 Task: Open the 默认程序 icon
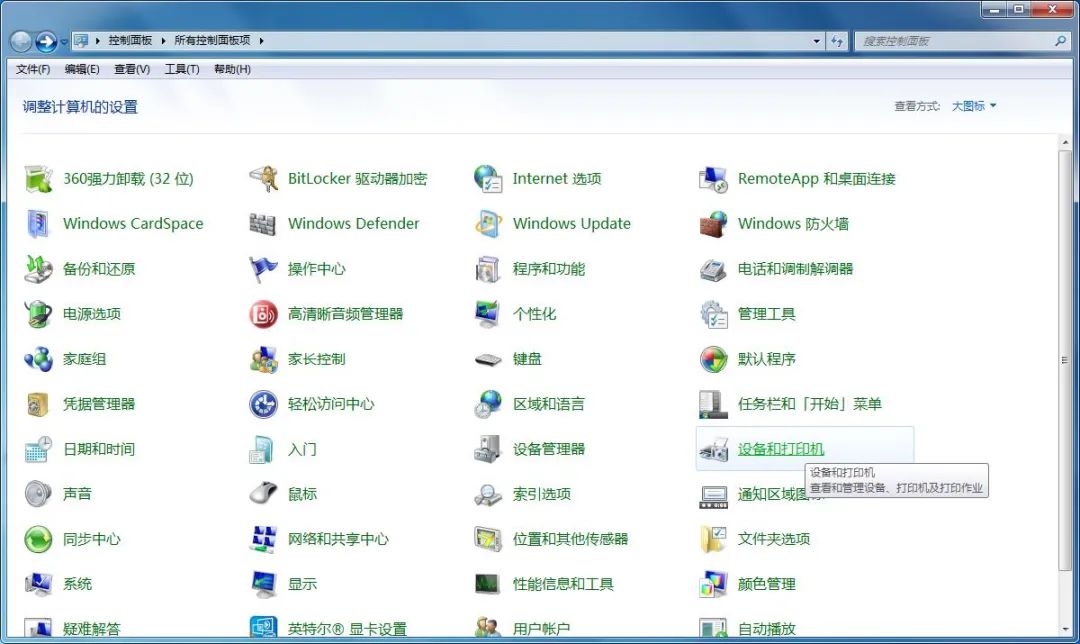[713, 359]
